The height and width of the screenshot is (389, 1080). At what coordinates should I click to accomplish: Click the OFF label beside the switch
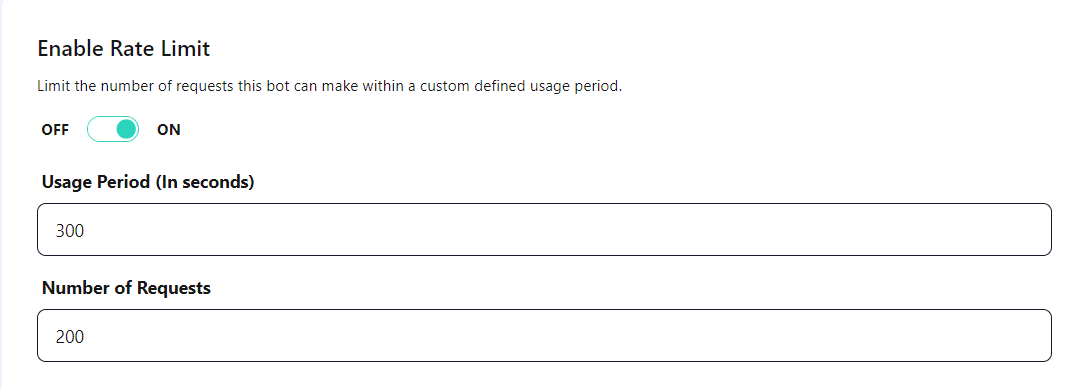click(55, 130)
